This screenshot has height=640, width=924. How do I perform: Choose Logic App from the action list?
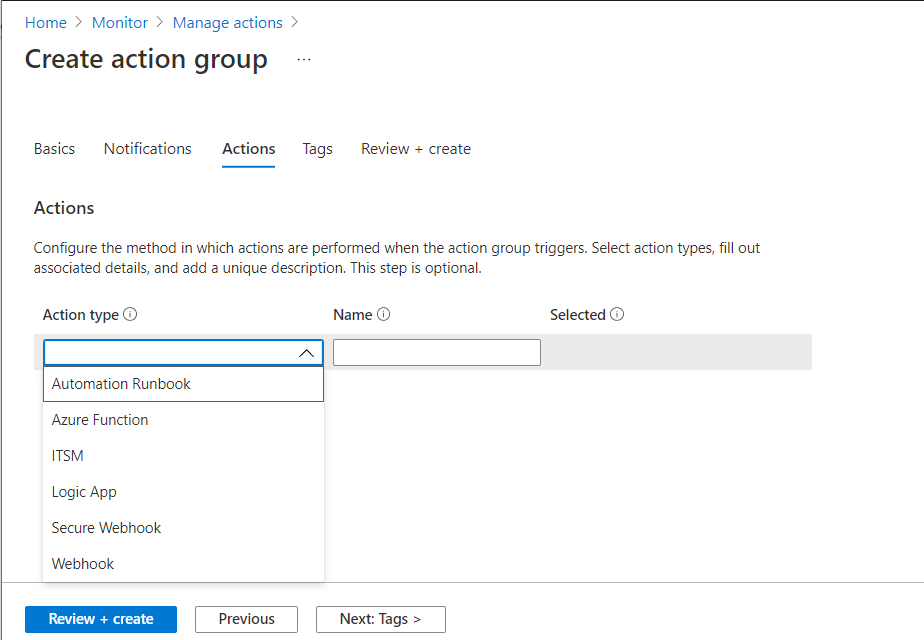tap(183, 492)
